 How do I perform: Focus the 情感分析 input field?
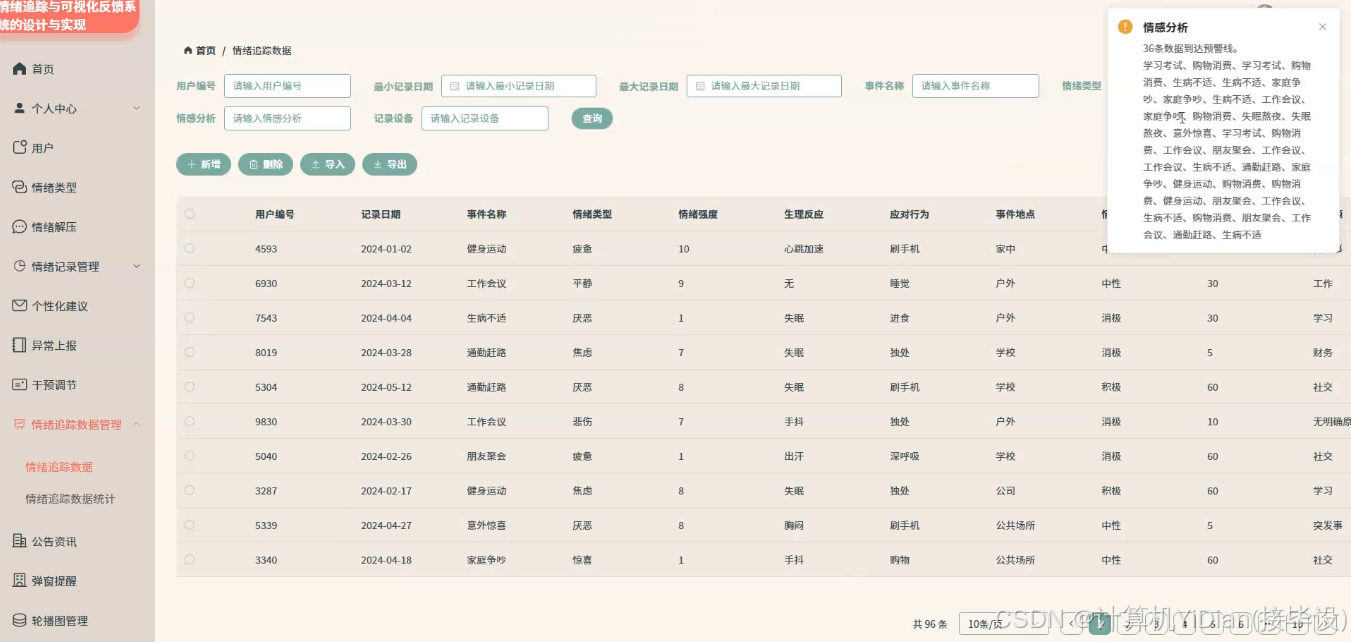pyautogui.click(x=287, y=118)
